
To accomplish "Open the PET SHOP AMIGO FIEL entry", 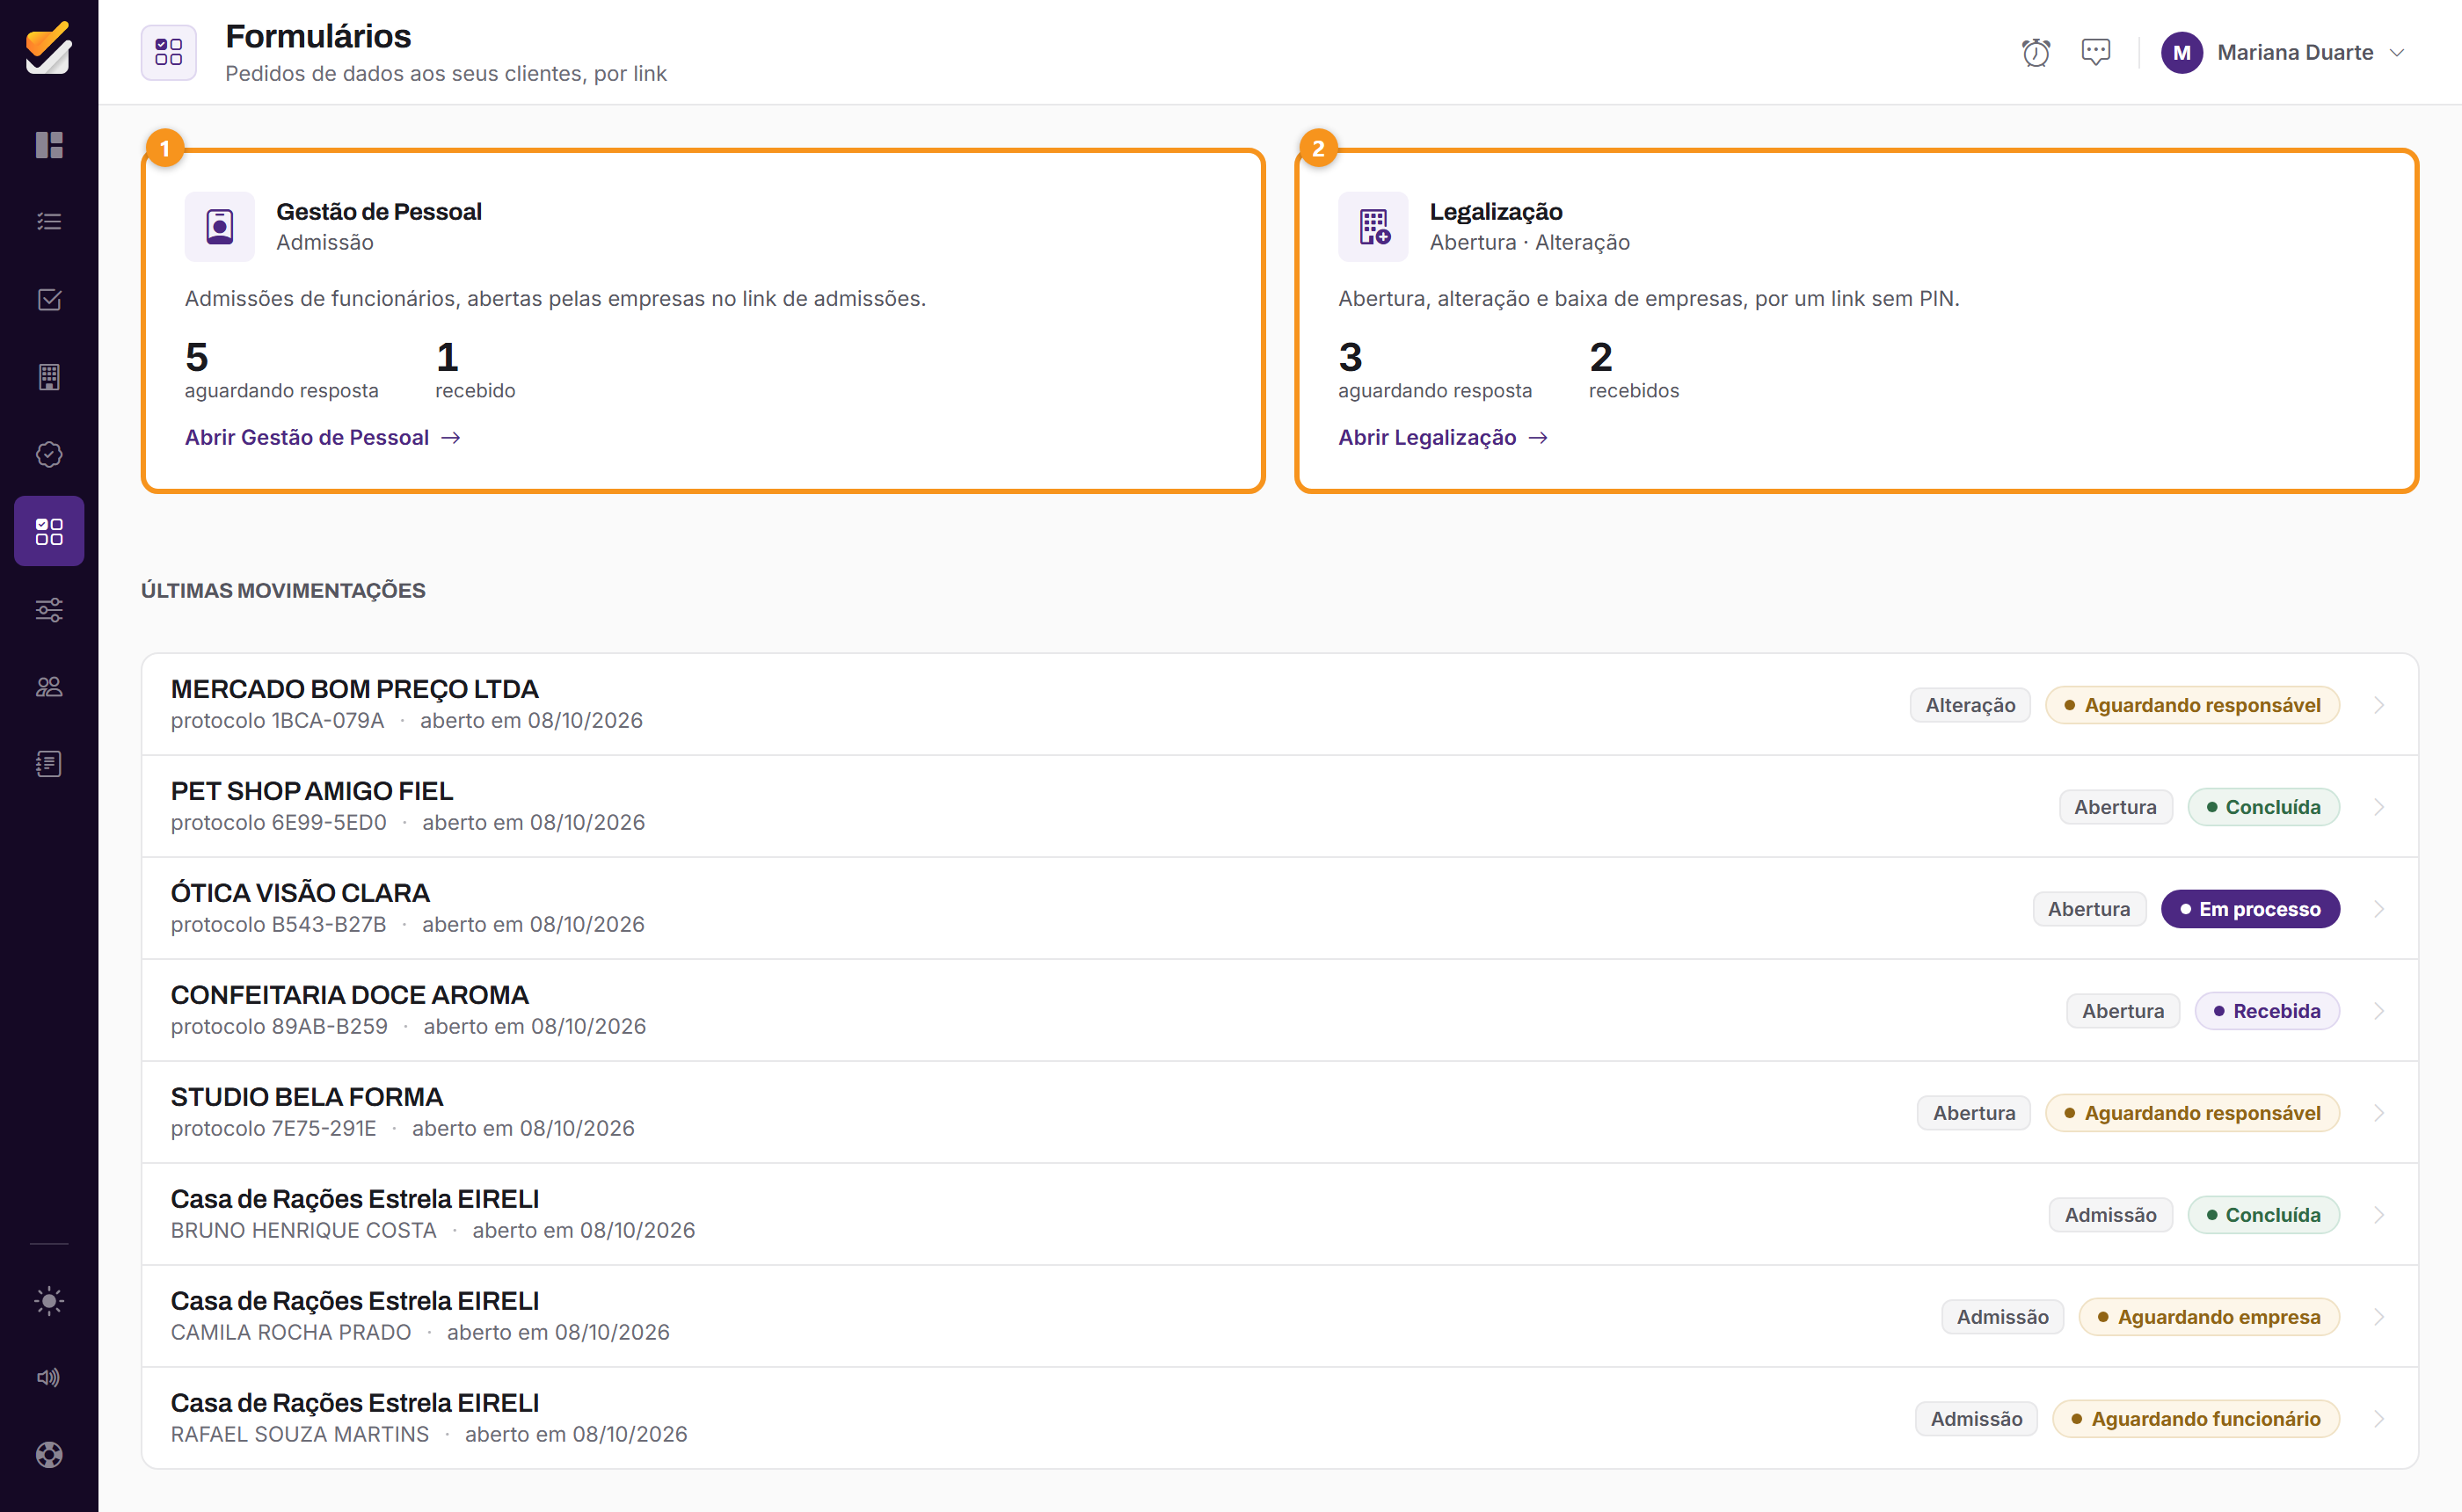I will click(x=1280, y=807).
